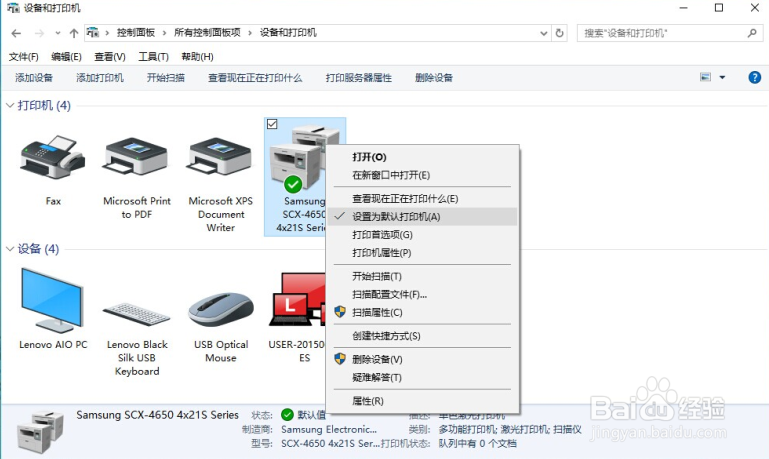The height and width of the screenshot is (459, 769).
Task: Collapse the 设备 (4) group
Action: point(10,249)
